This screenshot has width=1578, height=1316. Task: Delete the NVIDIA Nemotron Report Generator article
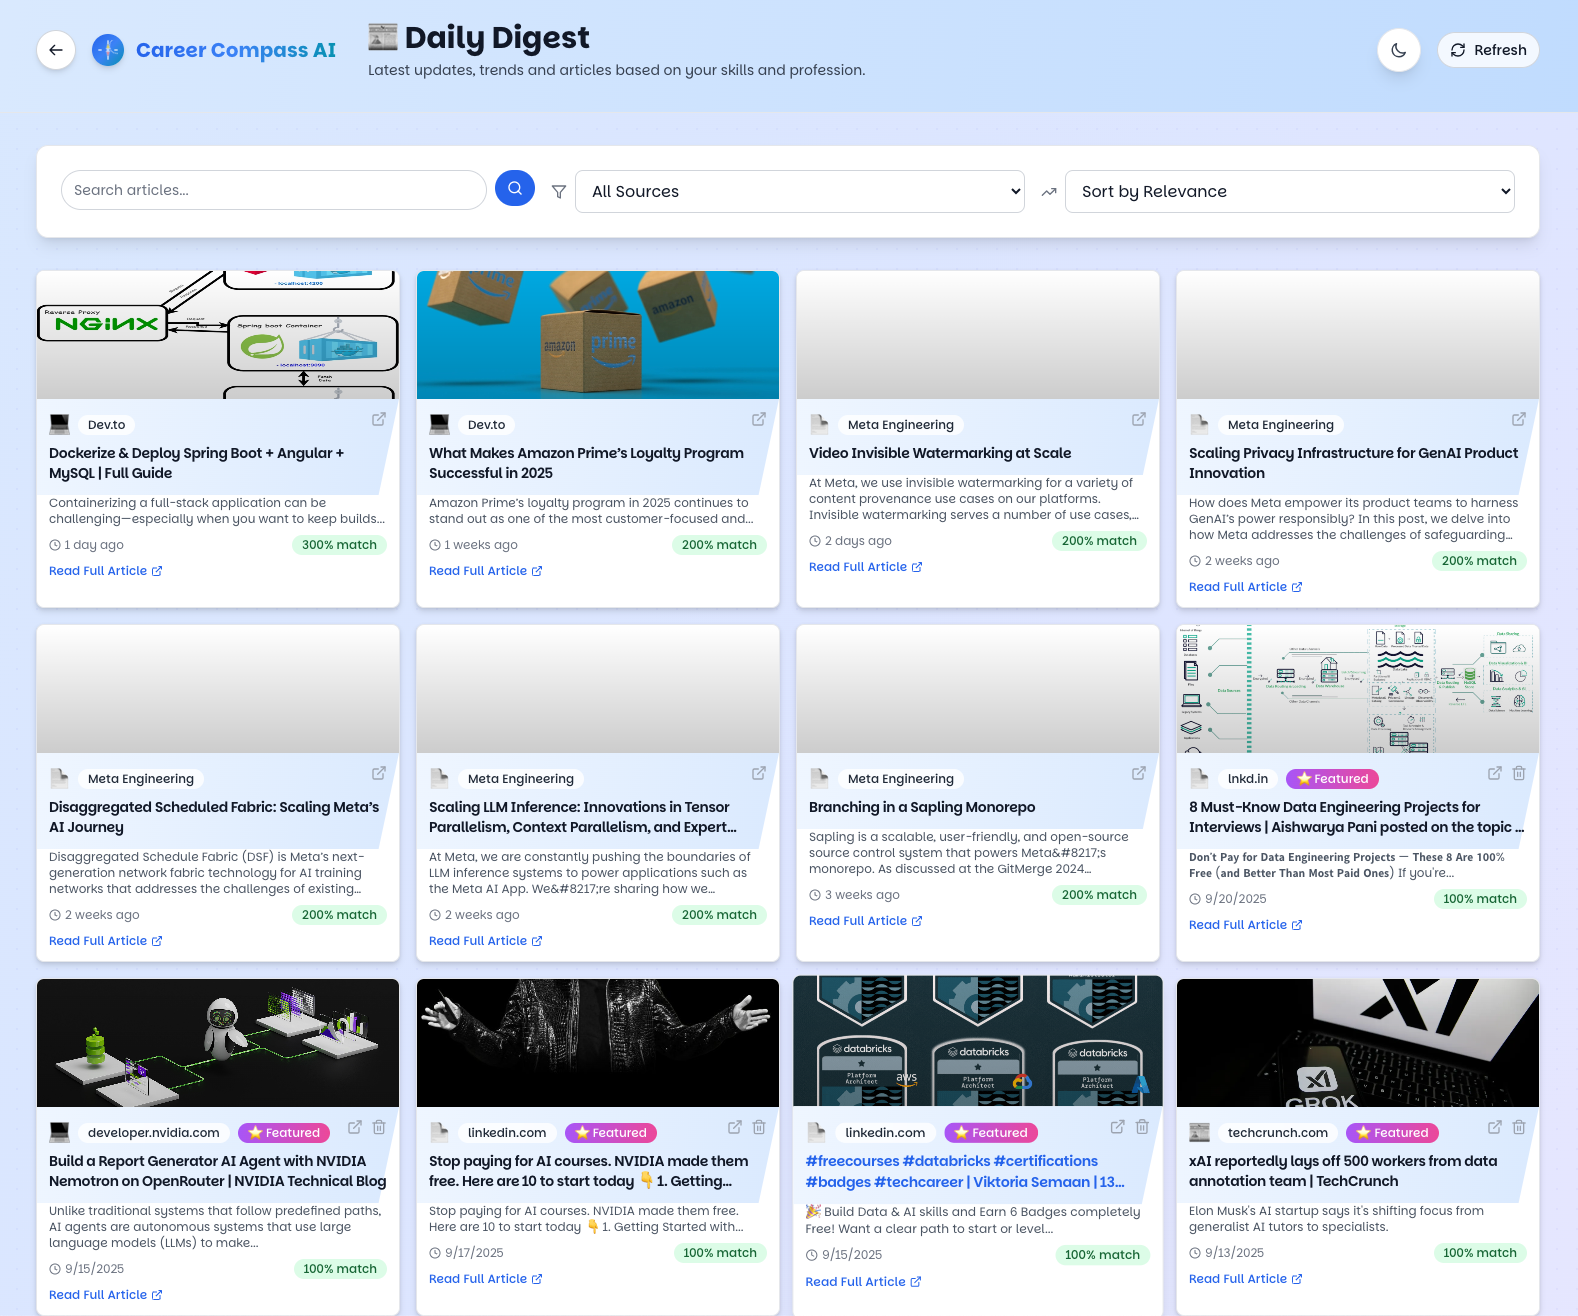tap(379, 1127)
